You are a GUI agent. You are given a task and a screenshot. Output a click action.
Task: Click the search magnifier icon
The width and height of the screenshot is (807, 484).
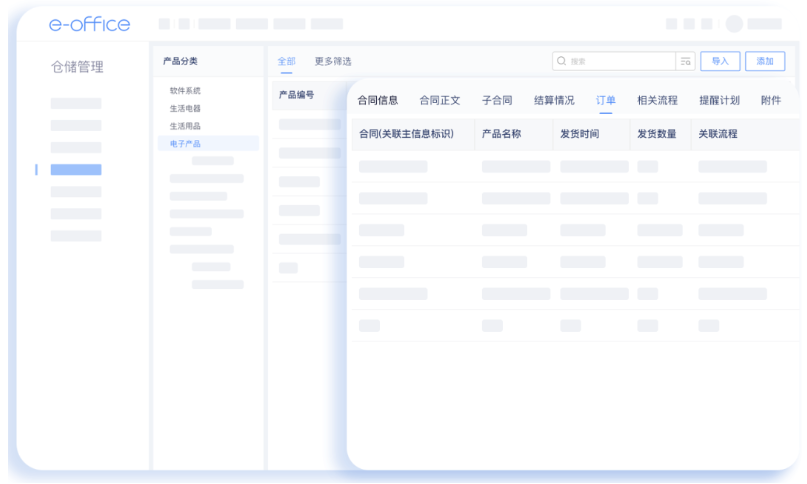[x=562, y=61]
